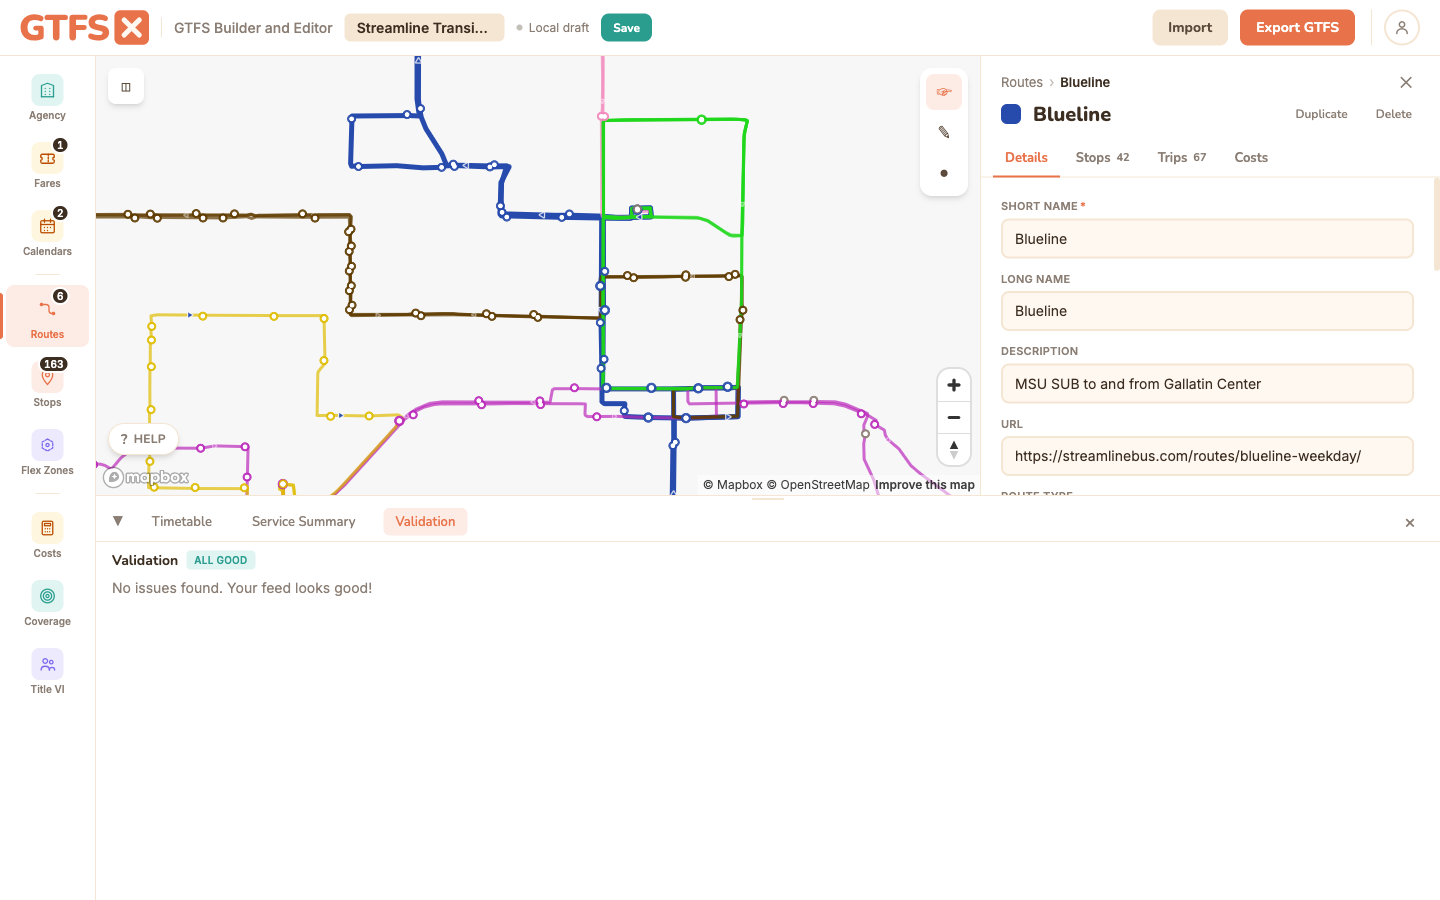Switch to the Trips 67 tab
1440x900 pixels.
click(1182, 157)
